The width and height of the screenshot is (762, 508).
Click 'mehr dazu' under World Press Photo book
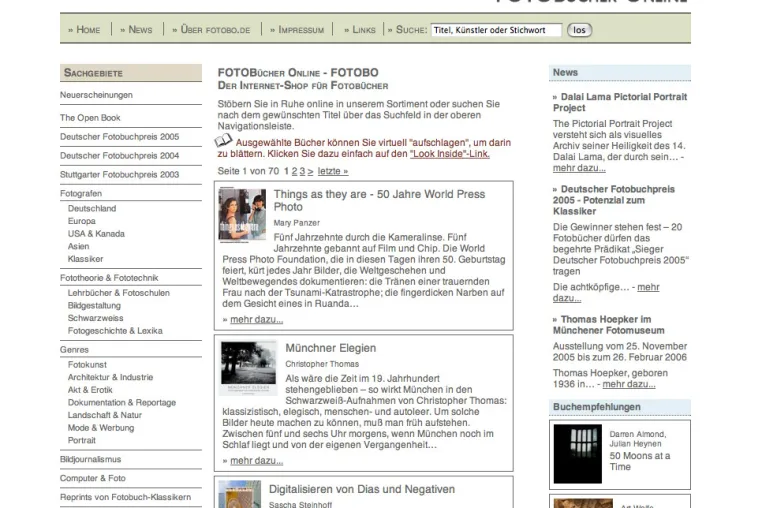click(257, 320)
